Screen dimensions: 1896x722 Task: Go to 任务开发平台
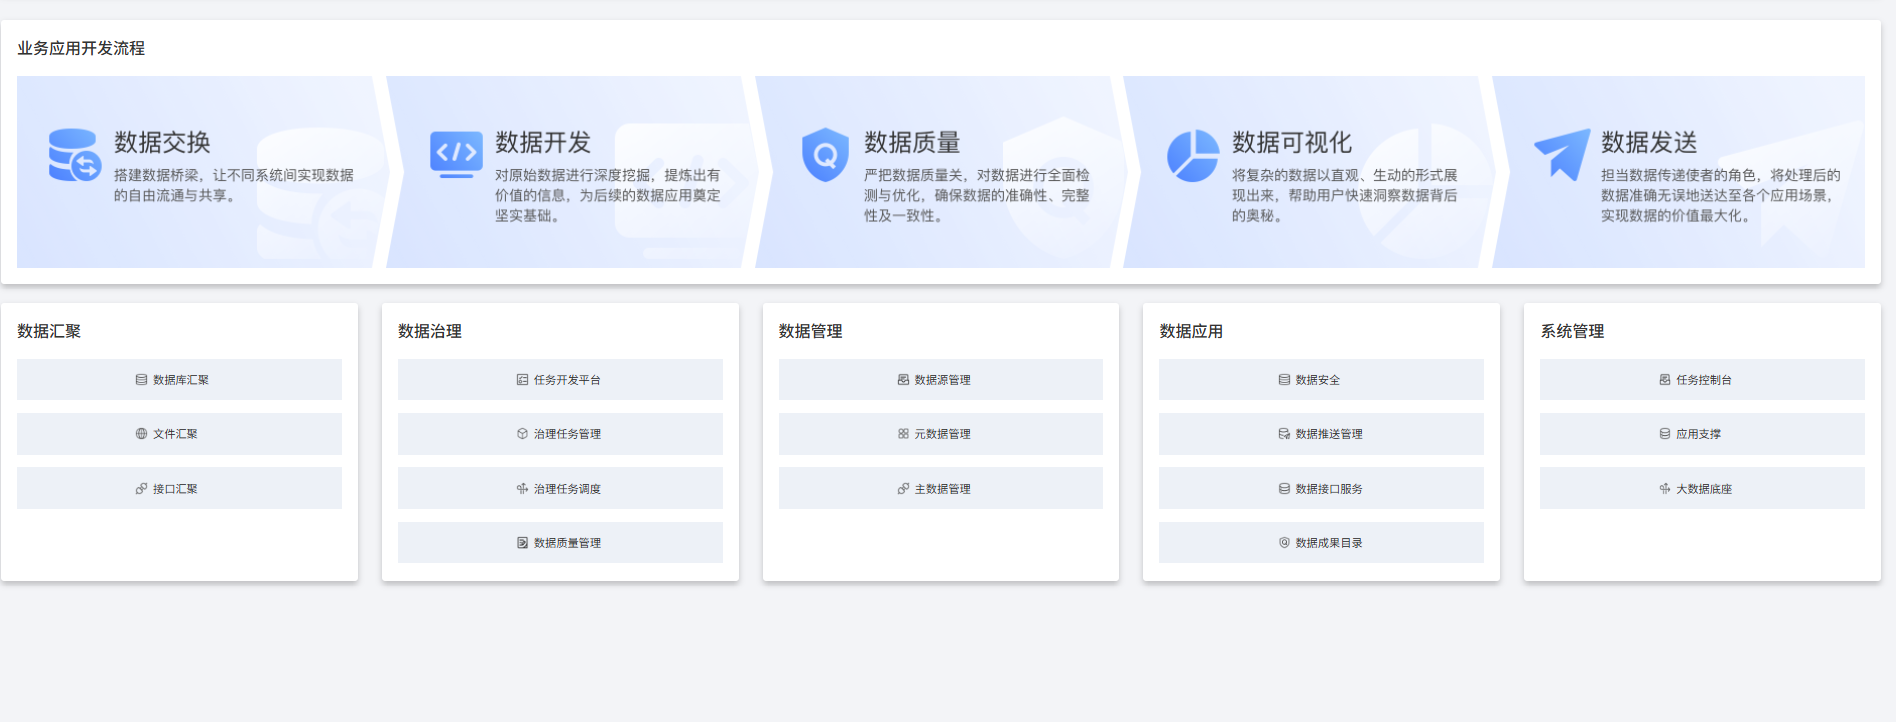(560, 380)
